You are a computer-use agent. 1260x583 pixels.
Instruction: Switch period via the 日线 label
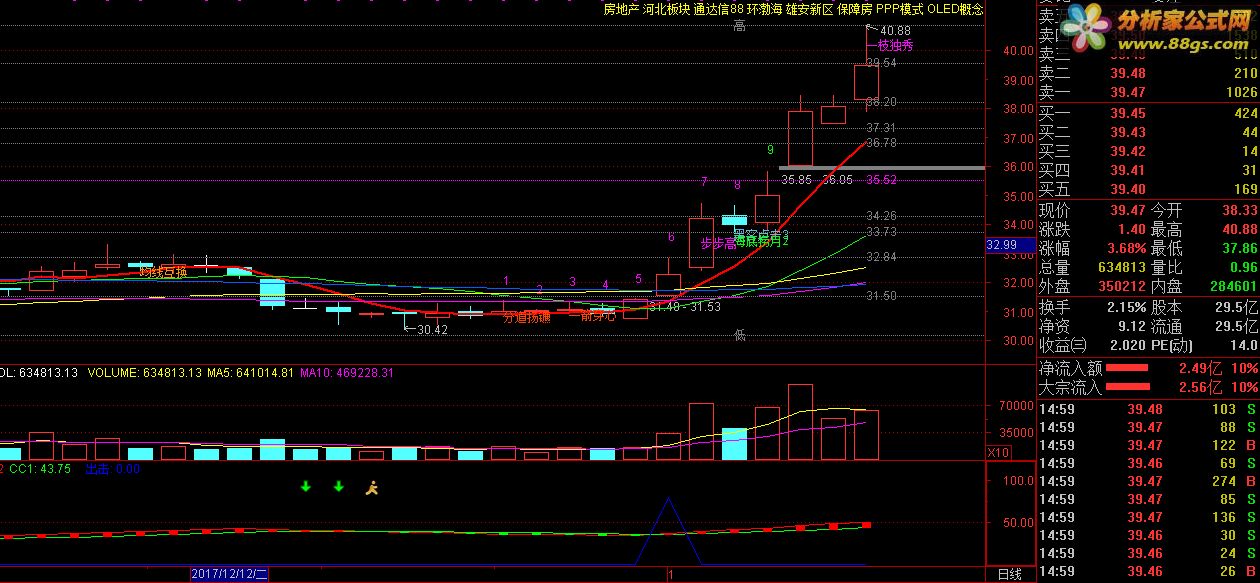coord(1010,574)
